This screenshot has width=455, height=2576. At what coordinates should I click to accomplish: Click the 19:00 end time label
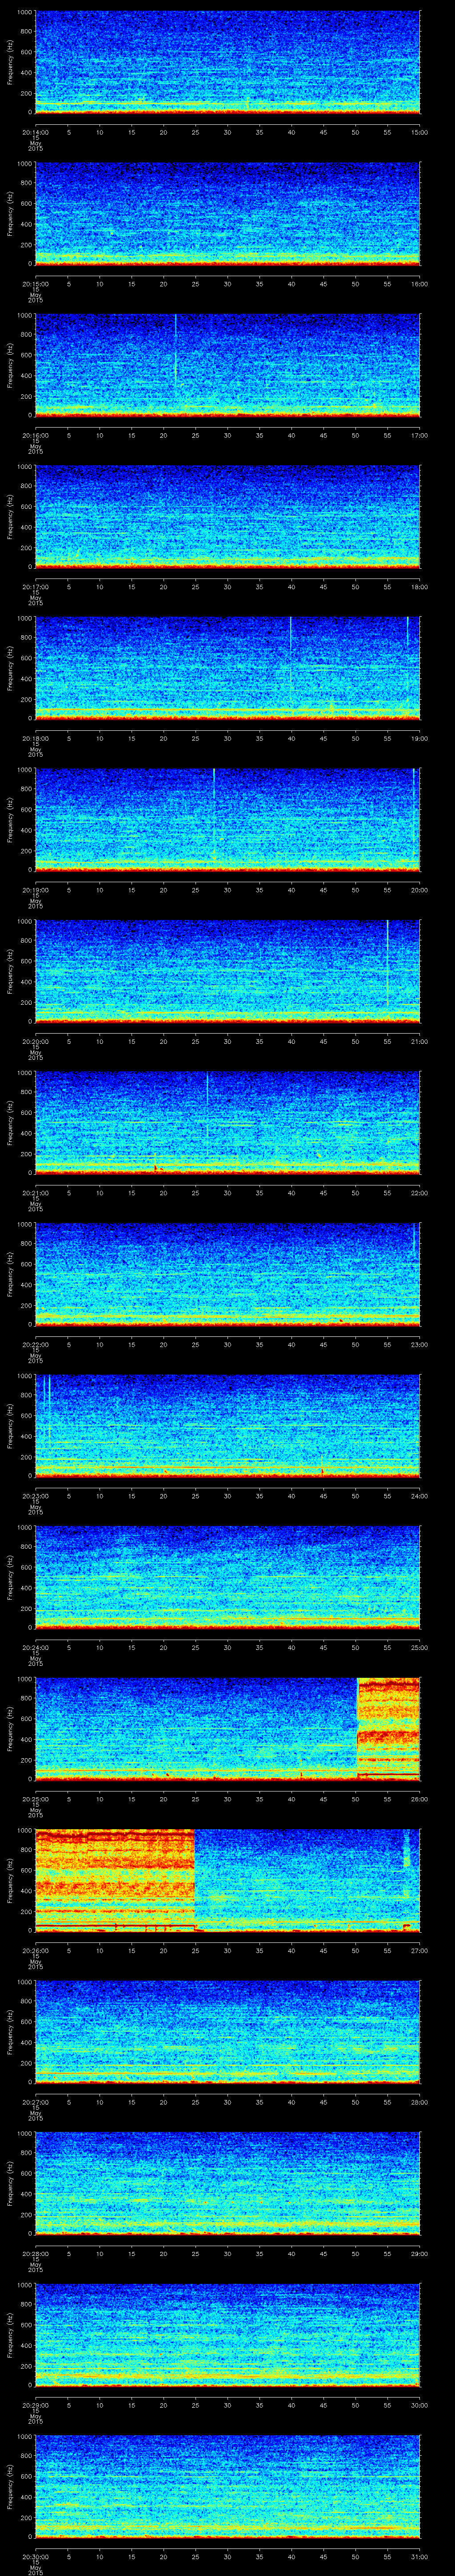(420, 738)
